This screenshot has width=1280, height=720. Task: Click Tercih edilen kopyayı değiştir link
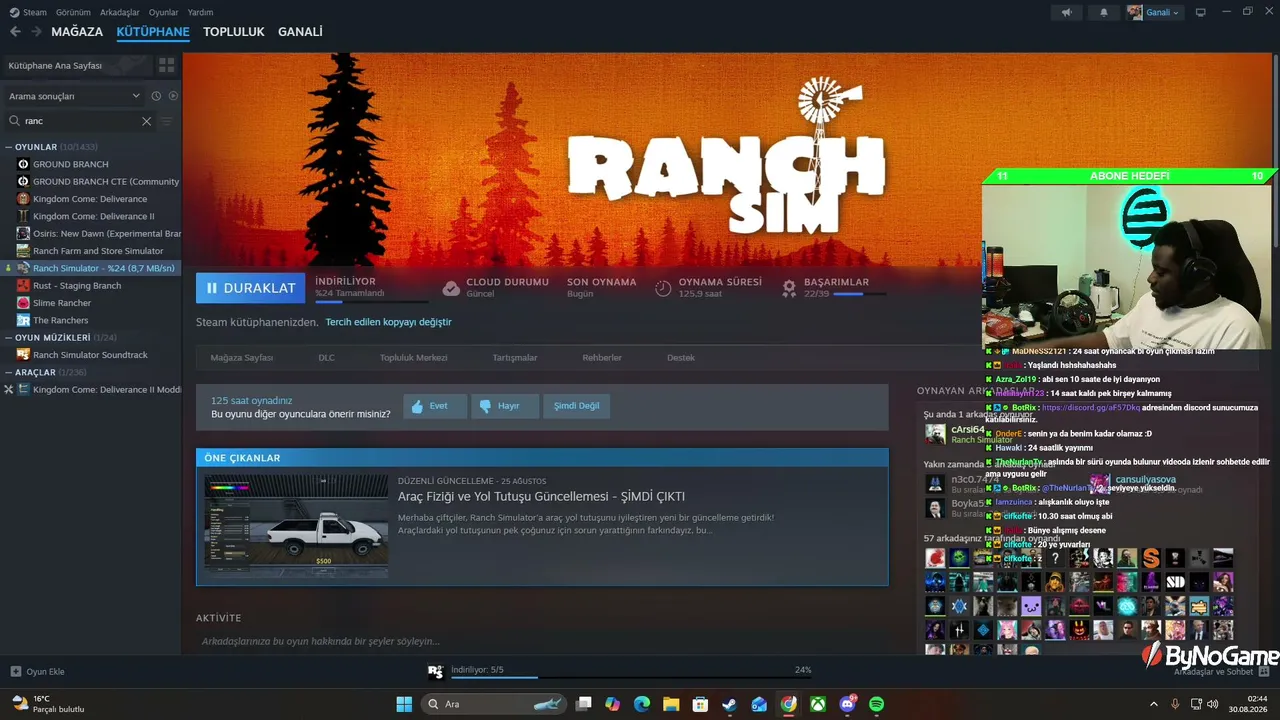[x=388, y=322]
